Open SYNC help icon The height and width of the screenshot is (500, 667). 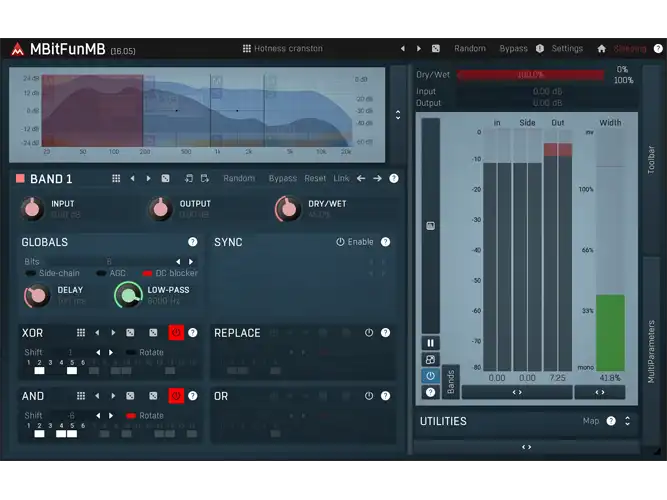point(385,242)
